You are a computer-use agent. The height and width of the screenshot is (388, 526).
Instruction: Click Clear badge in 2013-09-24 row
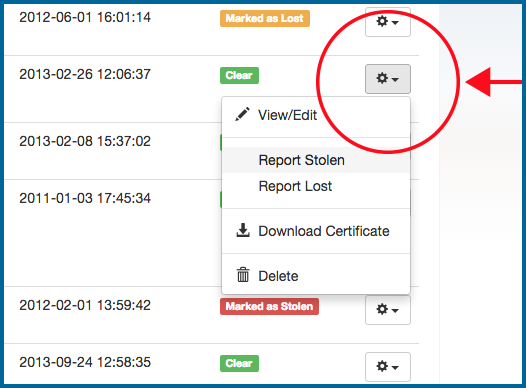tap(239, 364)
